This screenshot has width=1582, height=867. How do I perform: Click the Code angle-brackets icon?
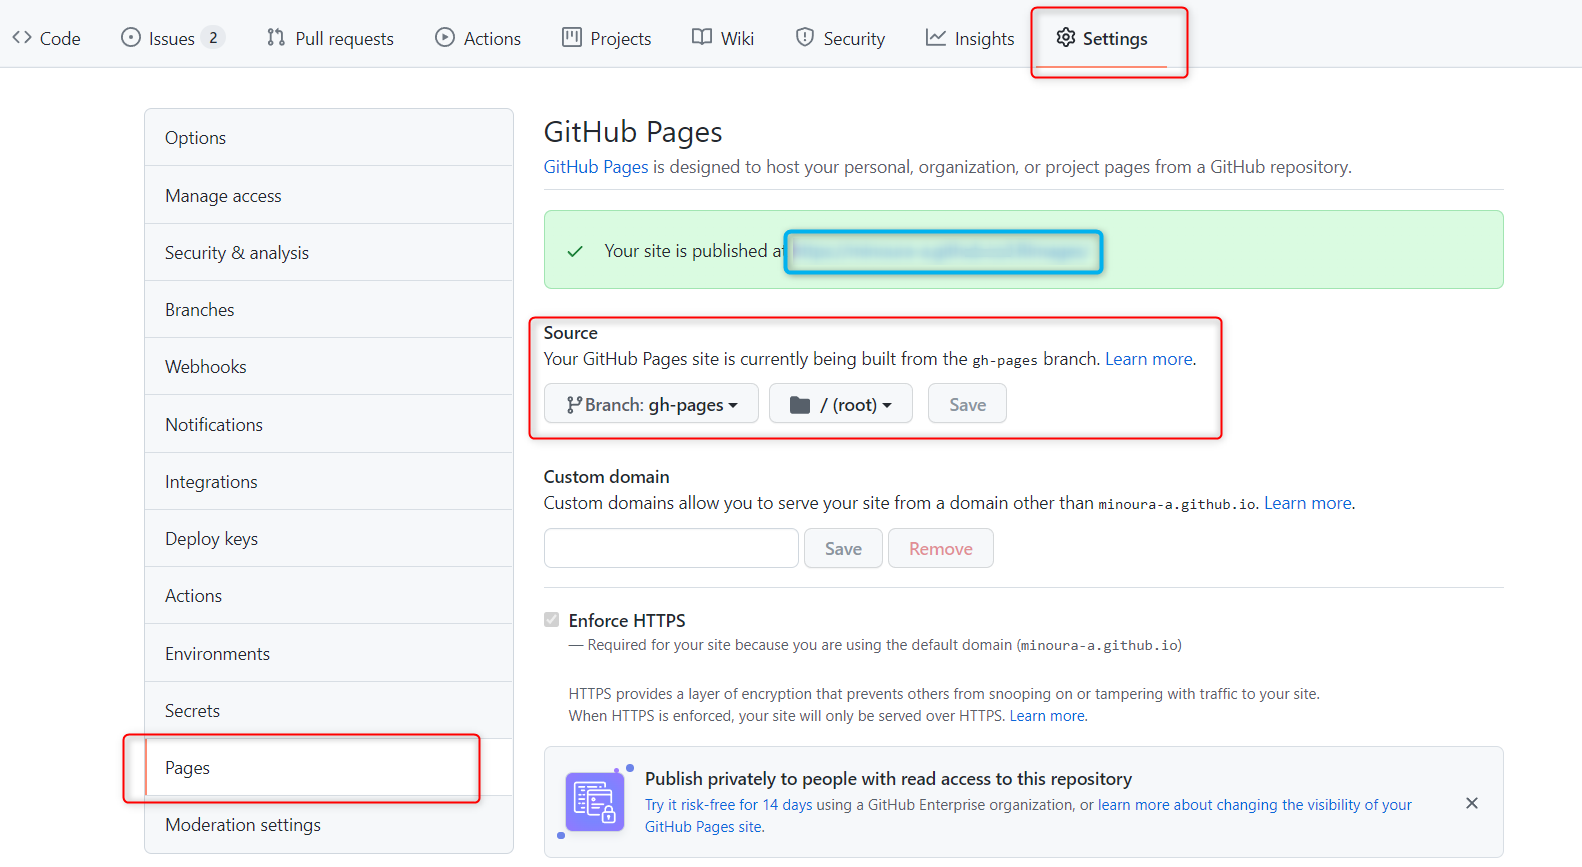click(22, 37)
